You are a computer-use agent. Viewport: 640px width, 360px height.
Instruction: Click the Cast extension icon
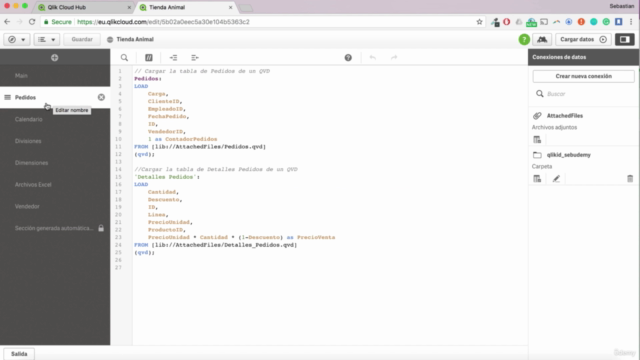point(544,22)
